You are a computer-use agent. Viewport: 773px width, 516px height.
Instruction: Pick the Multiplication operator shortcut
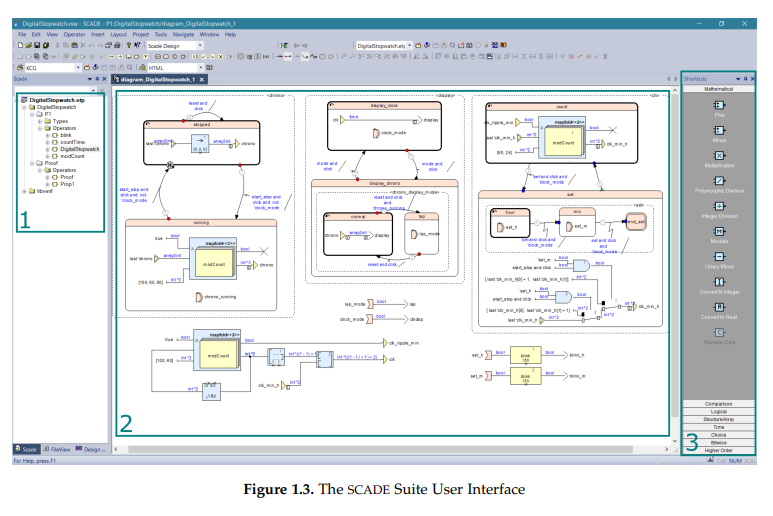click(718, 158)
